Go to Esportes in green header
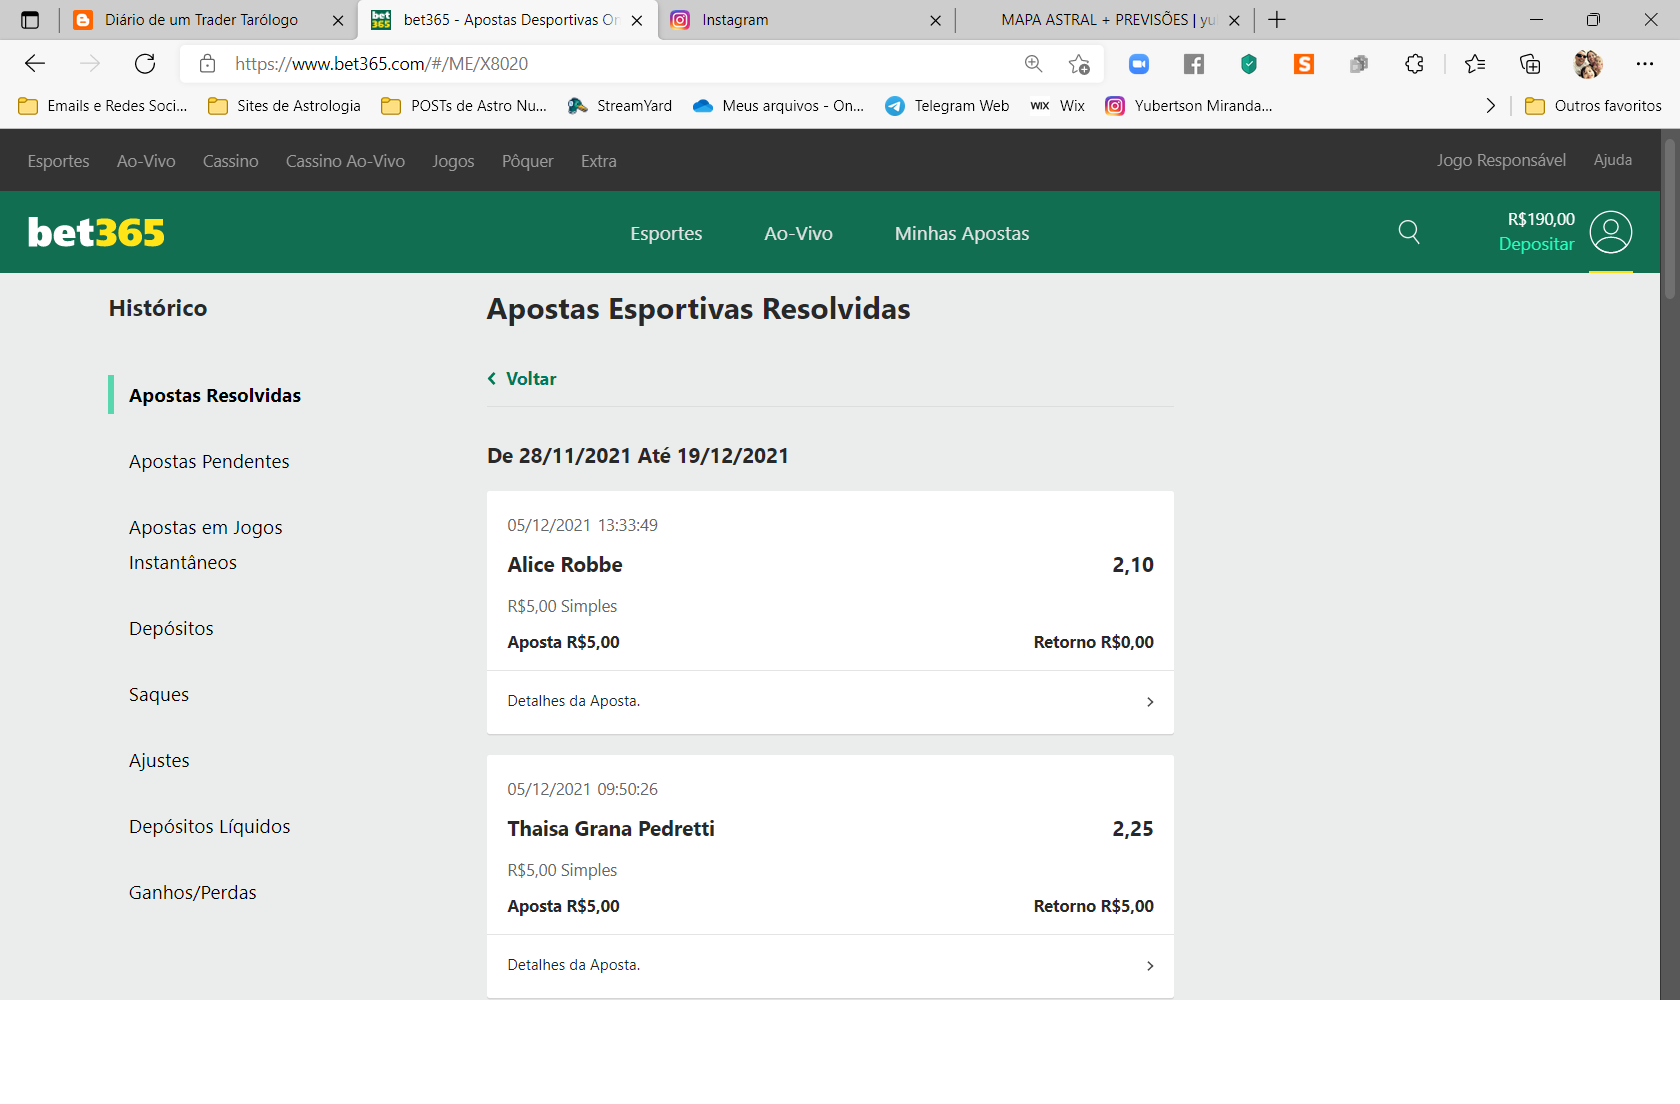 [666, 233]
